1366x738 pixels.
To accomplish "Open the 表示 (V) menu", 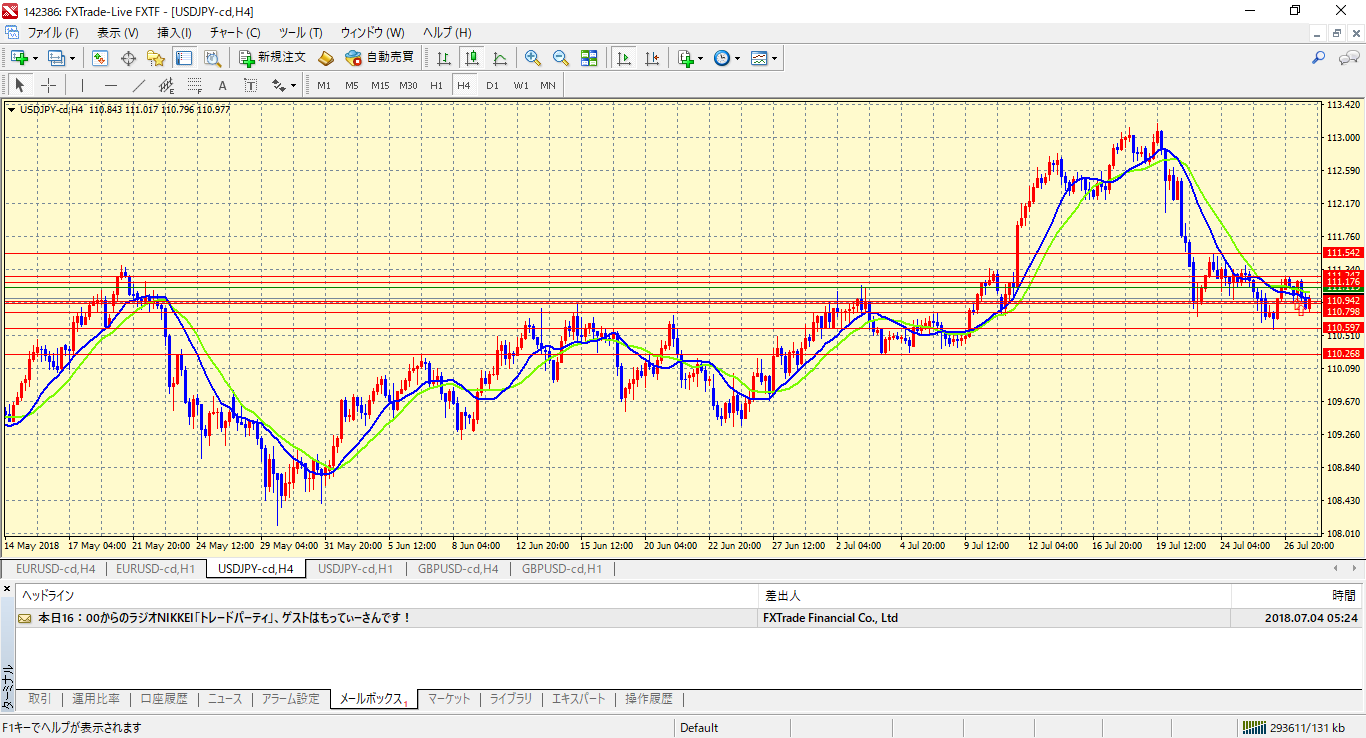I will point(118,33).
